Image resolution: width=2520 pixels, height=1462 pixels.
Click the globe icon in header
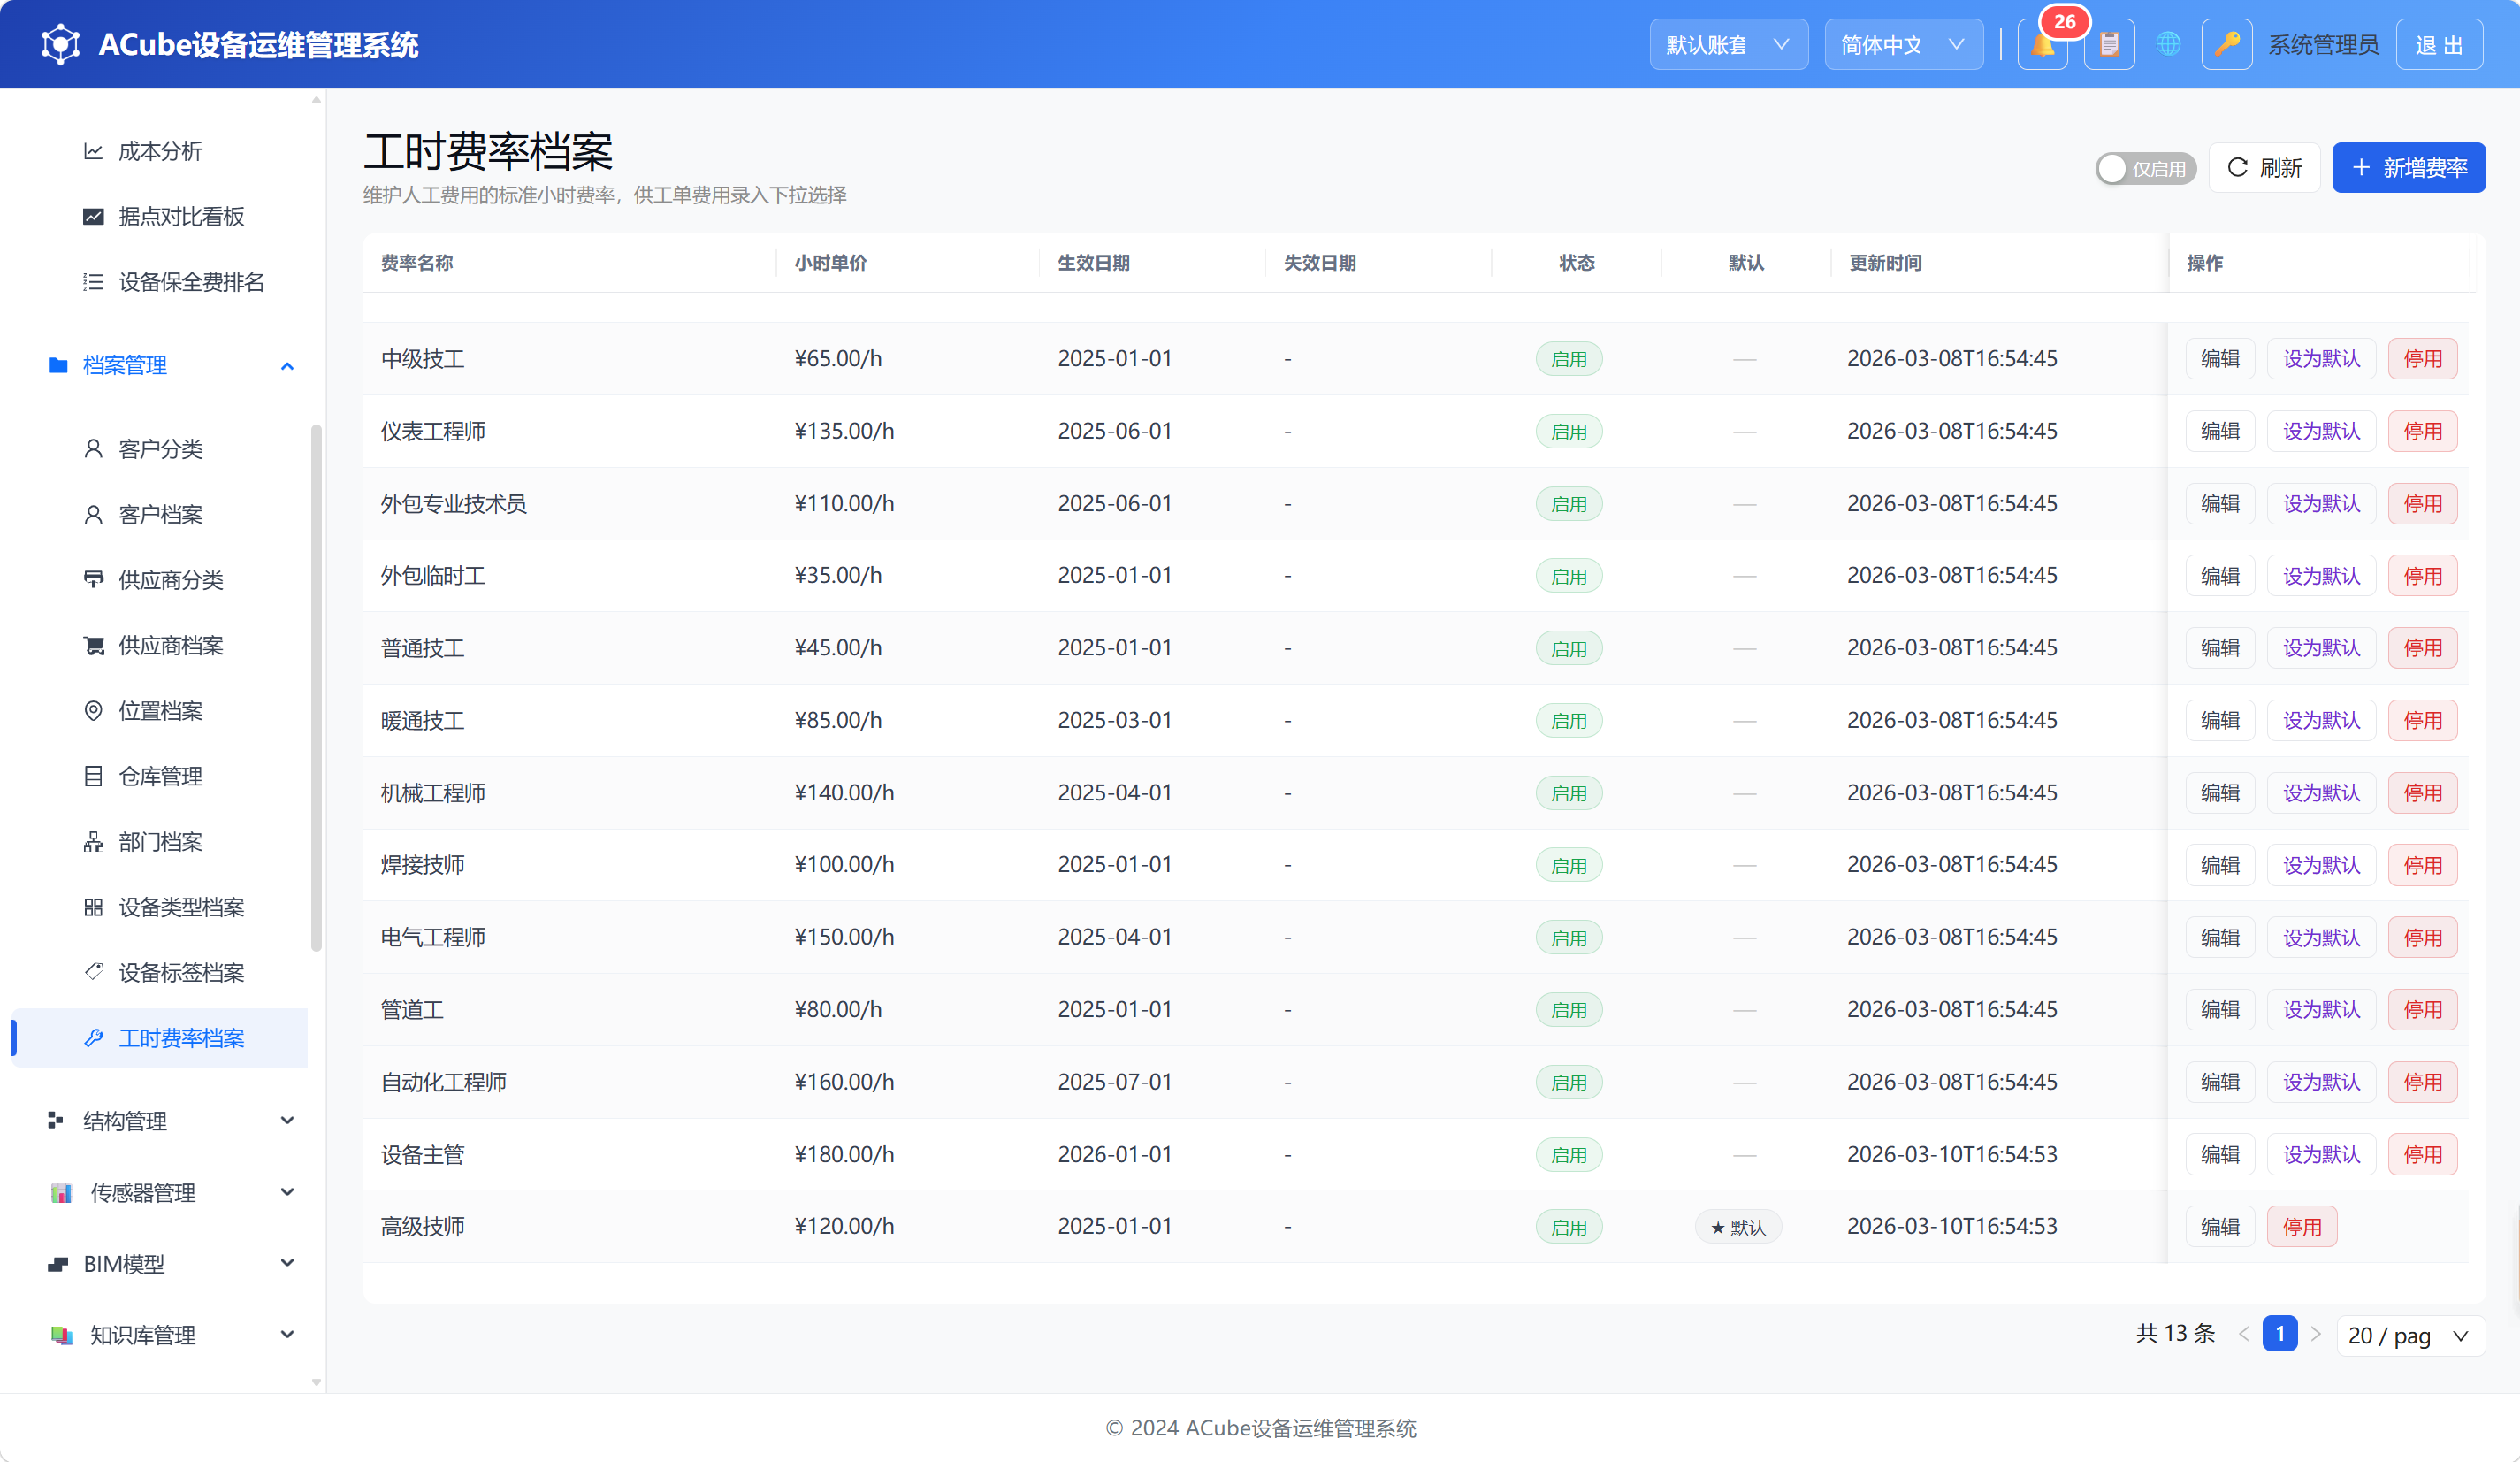(x=2168, y=45)
